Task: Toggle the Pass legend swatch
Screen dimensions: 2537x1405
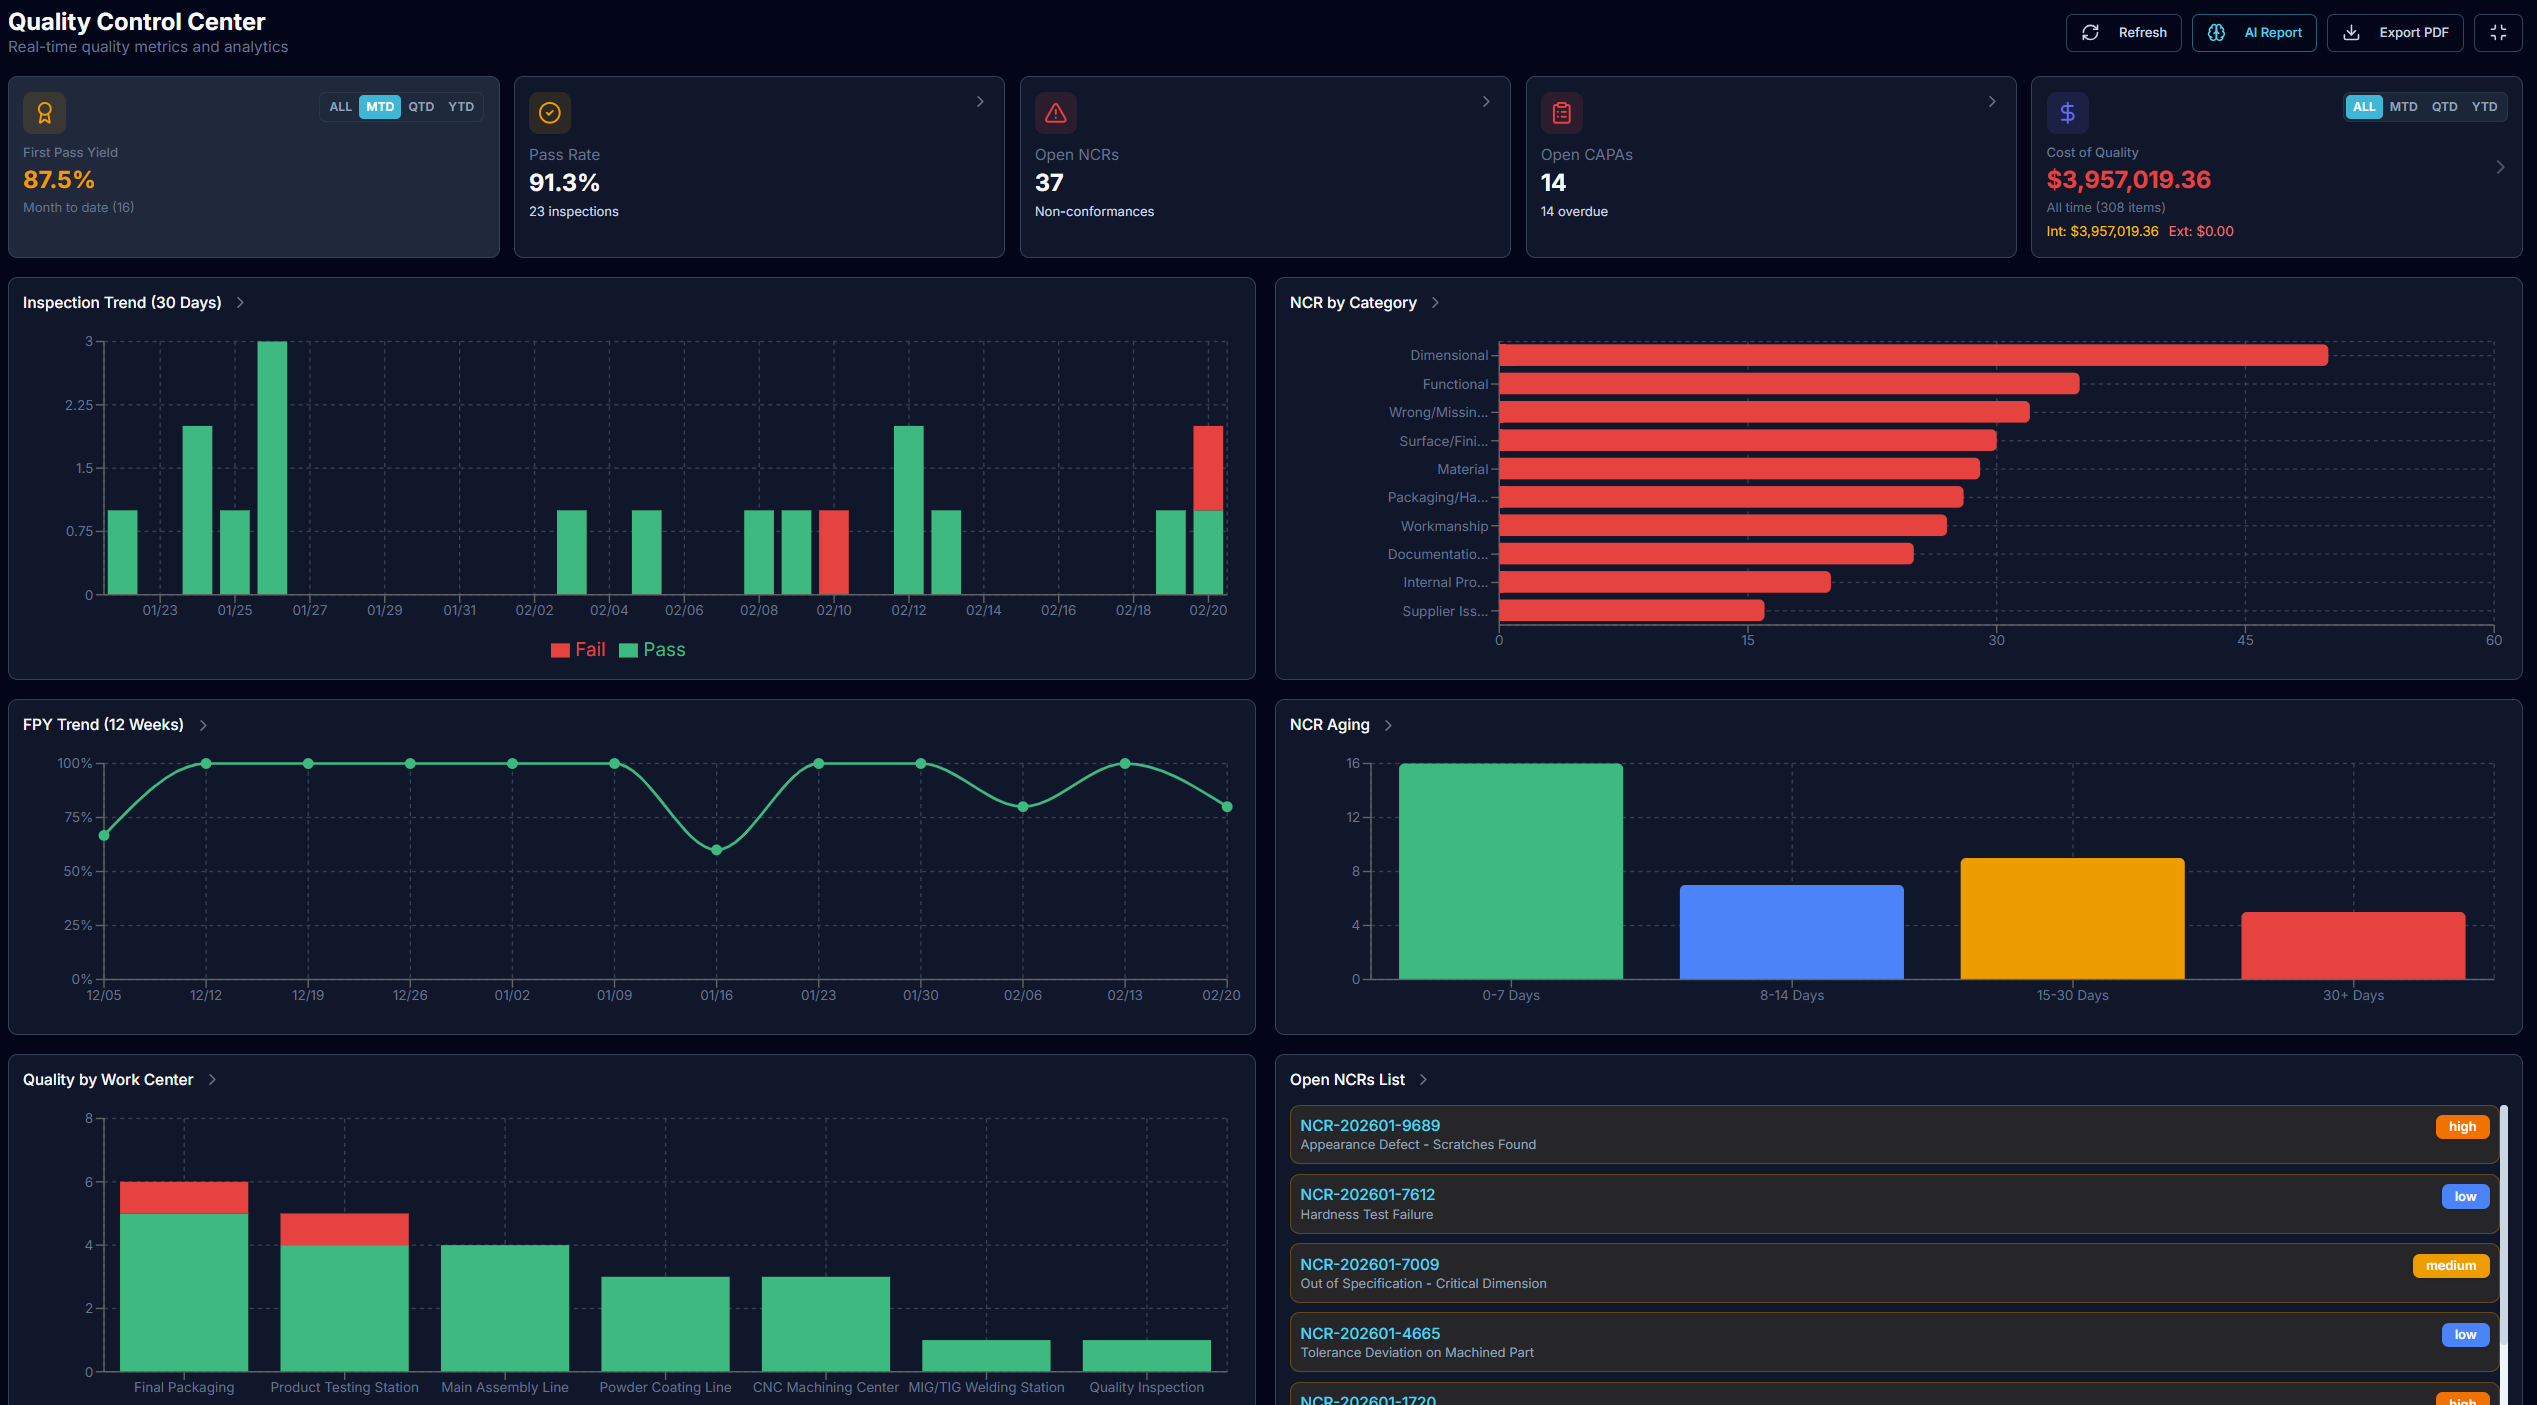Action: click(x=628, y=650)
